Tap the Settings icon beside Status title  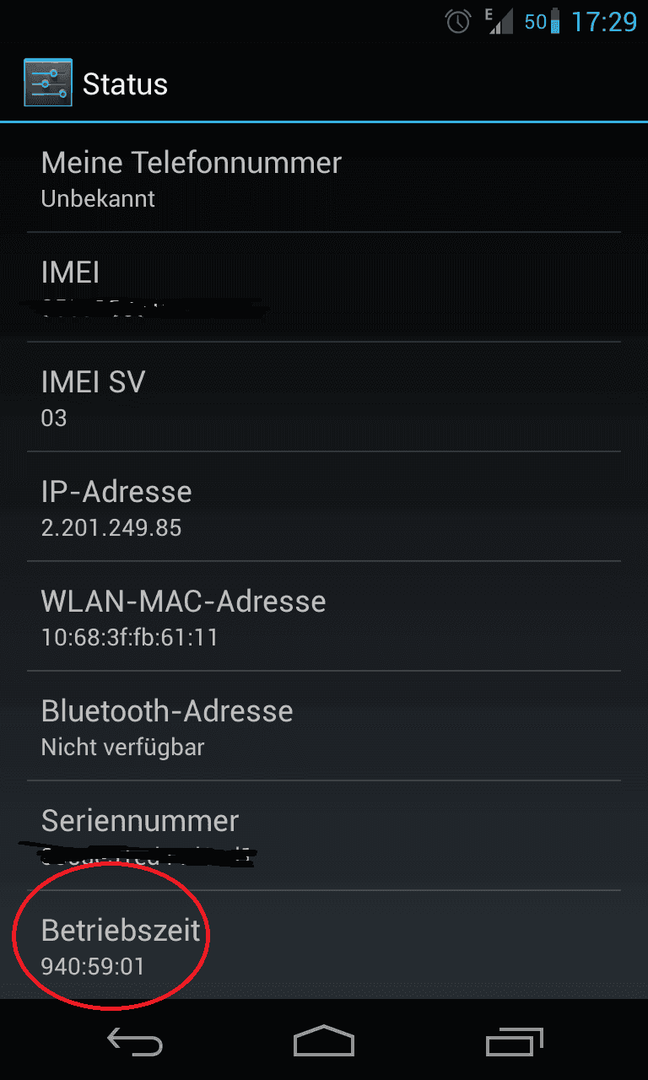tap(46, 83)
